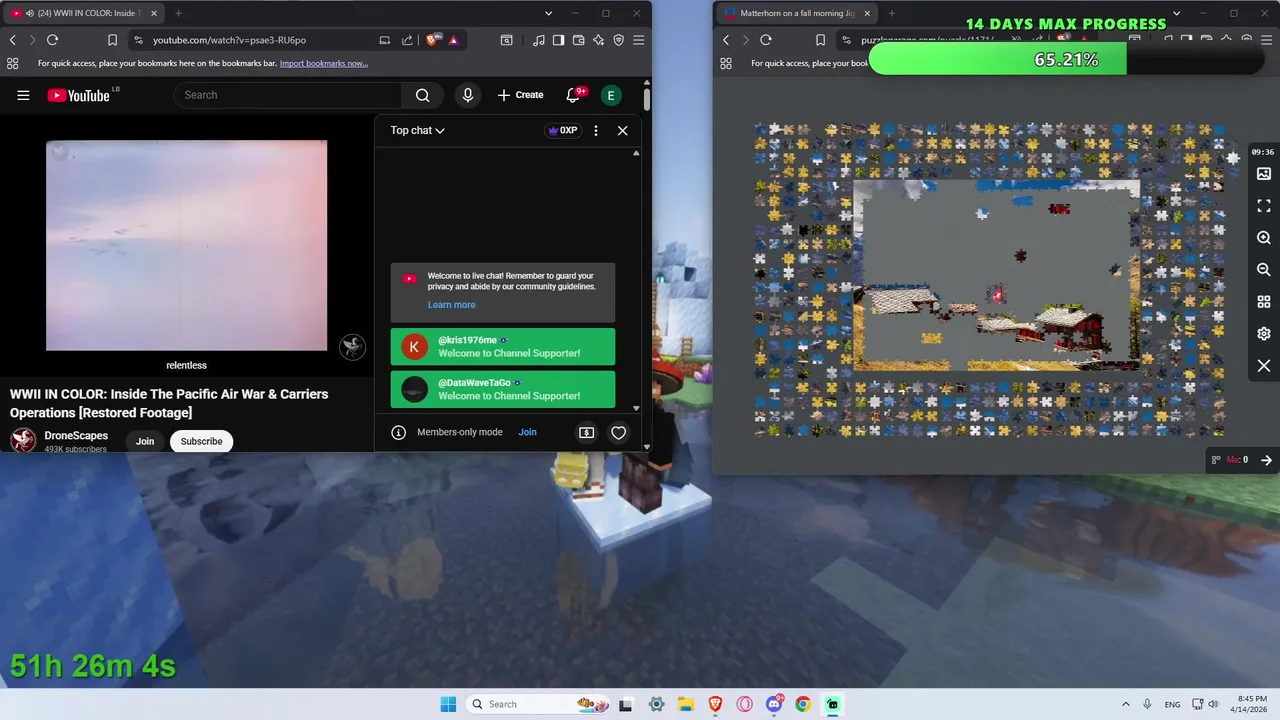
Task: Open Brave VPN shield icon
Action: coord(618,40)
